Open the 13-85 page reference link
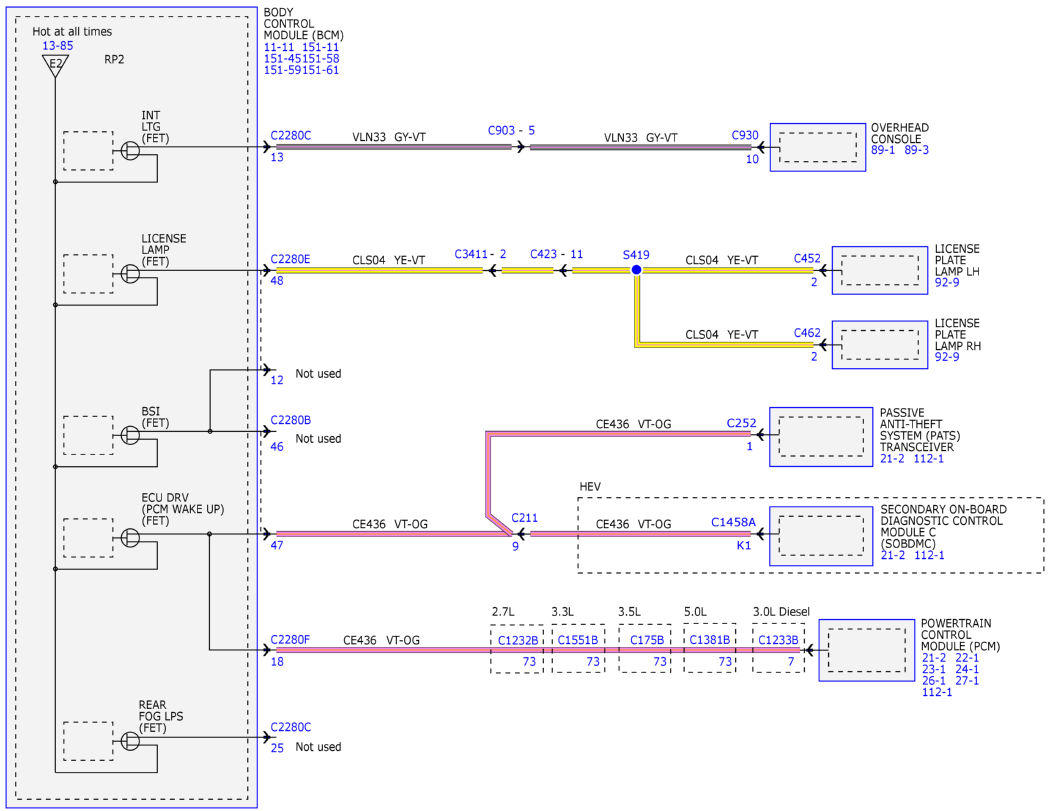This screenshot has height=811, width=1050. 58,46
